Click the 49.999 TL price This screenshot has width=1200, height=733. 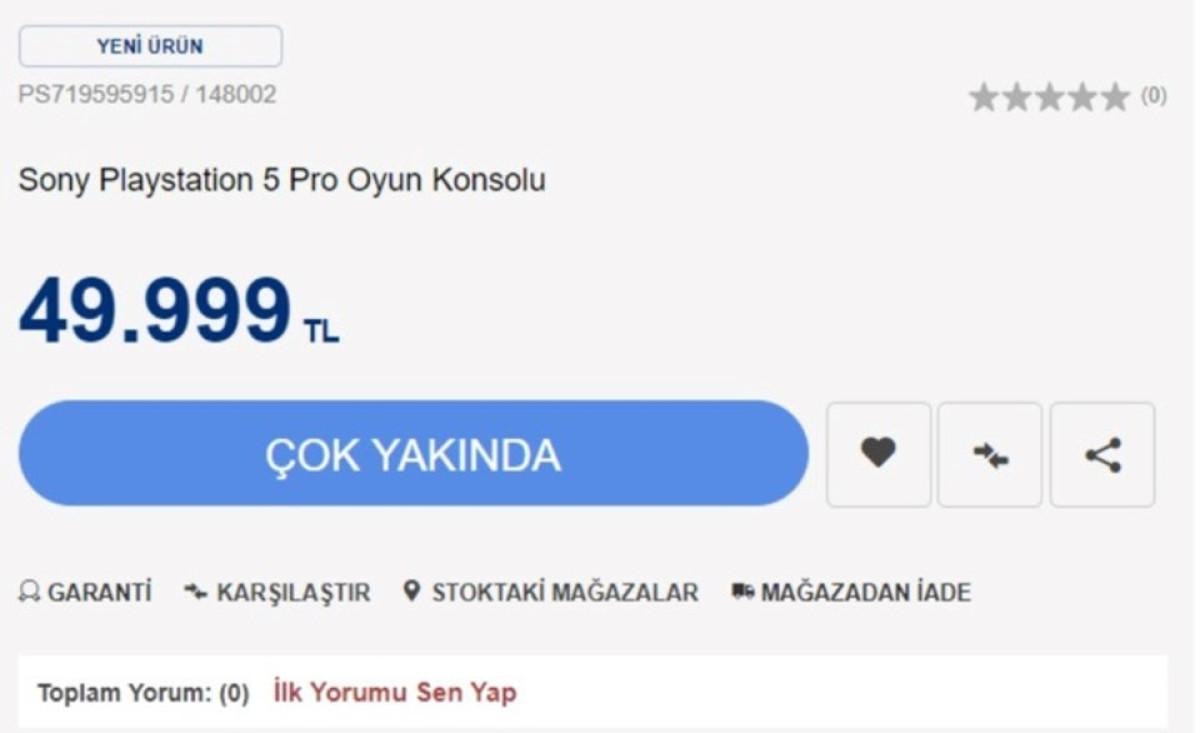[x=179, y=311]
